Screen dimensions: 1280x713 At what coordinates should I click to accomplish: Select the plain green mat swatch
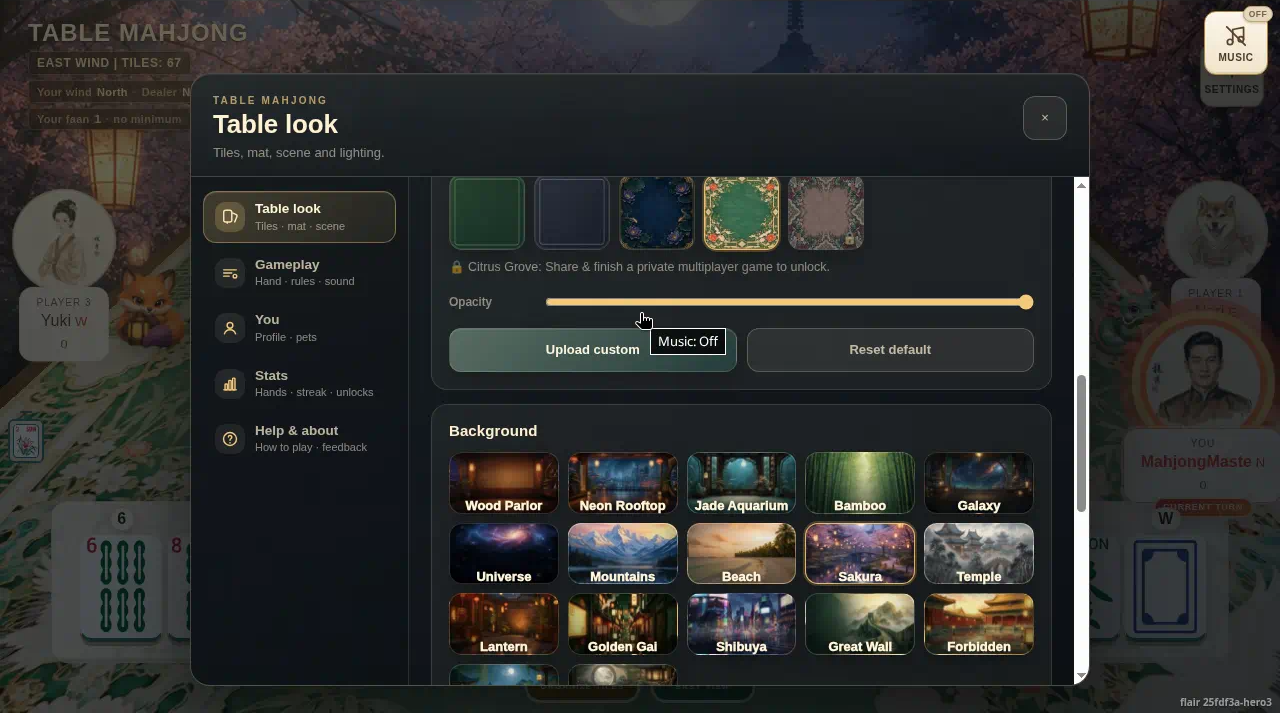(x=487, y=213)
